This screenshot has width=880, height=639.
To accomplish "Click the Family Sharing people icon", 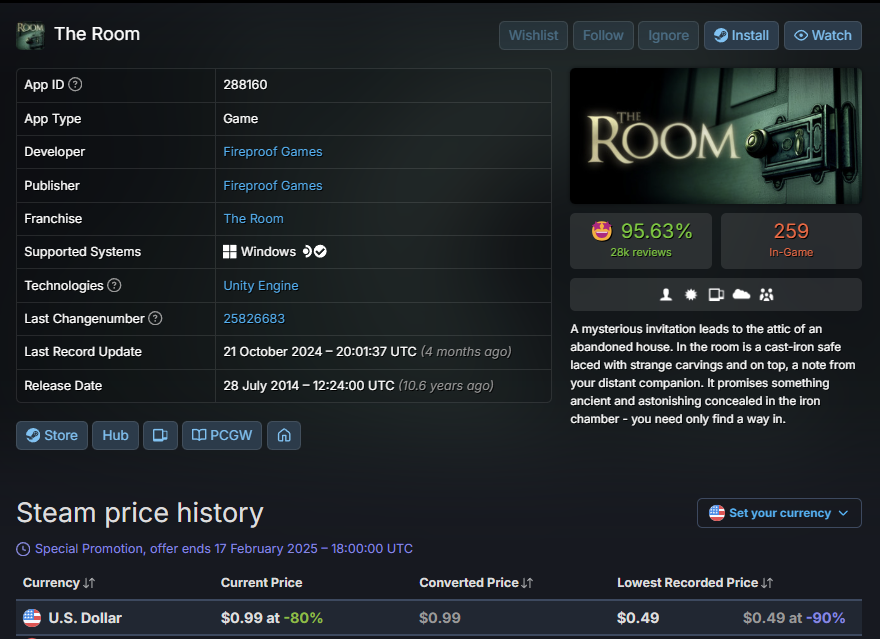I will 767,295.
